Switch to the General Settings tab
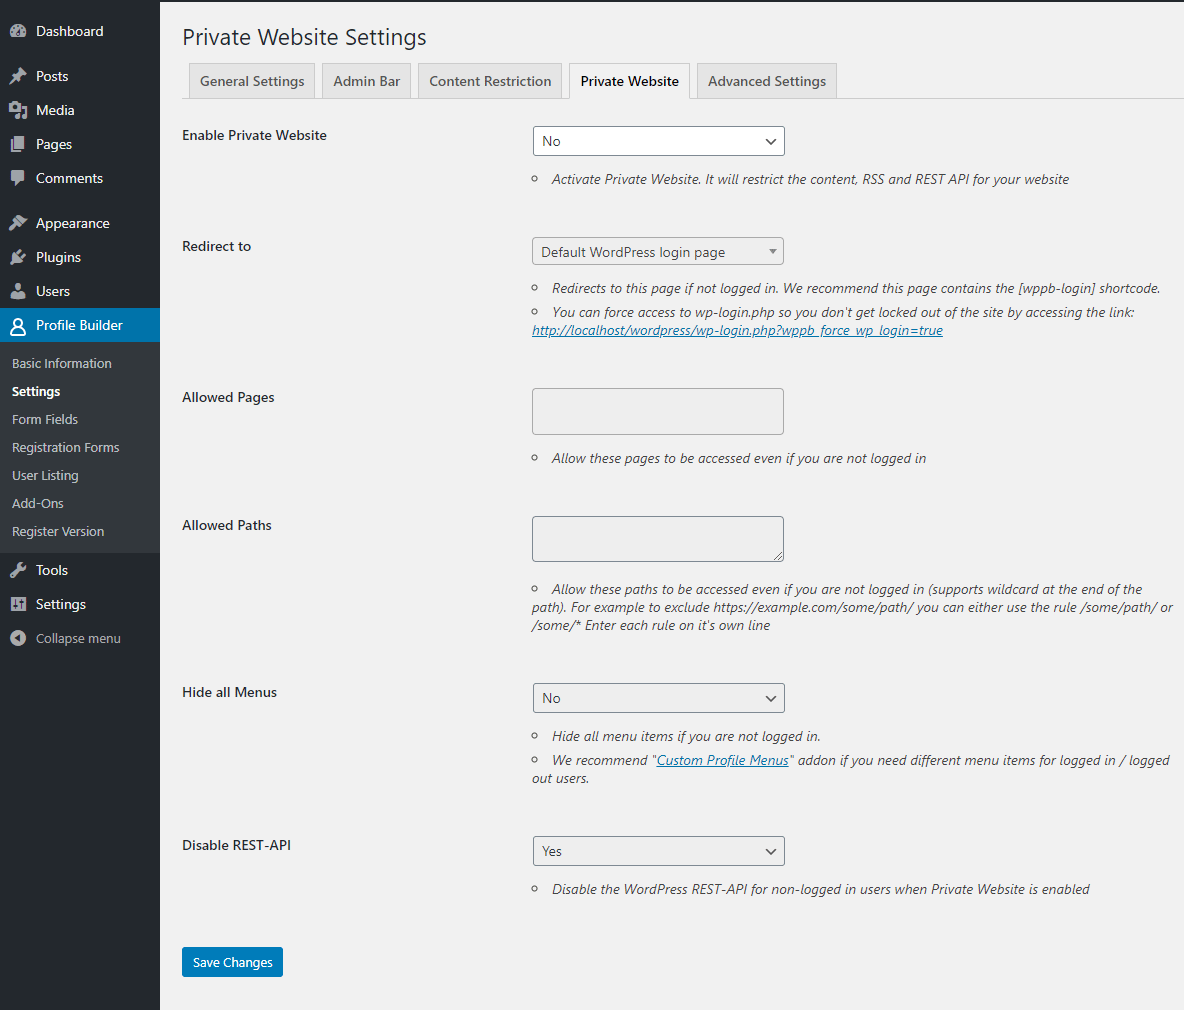Viewport: 1184px width, 1010px height. point(252,81)
